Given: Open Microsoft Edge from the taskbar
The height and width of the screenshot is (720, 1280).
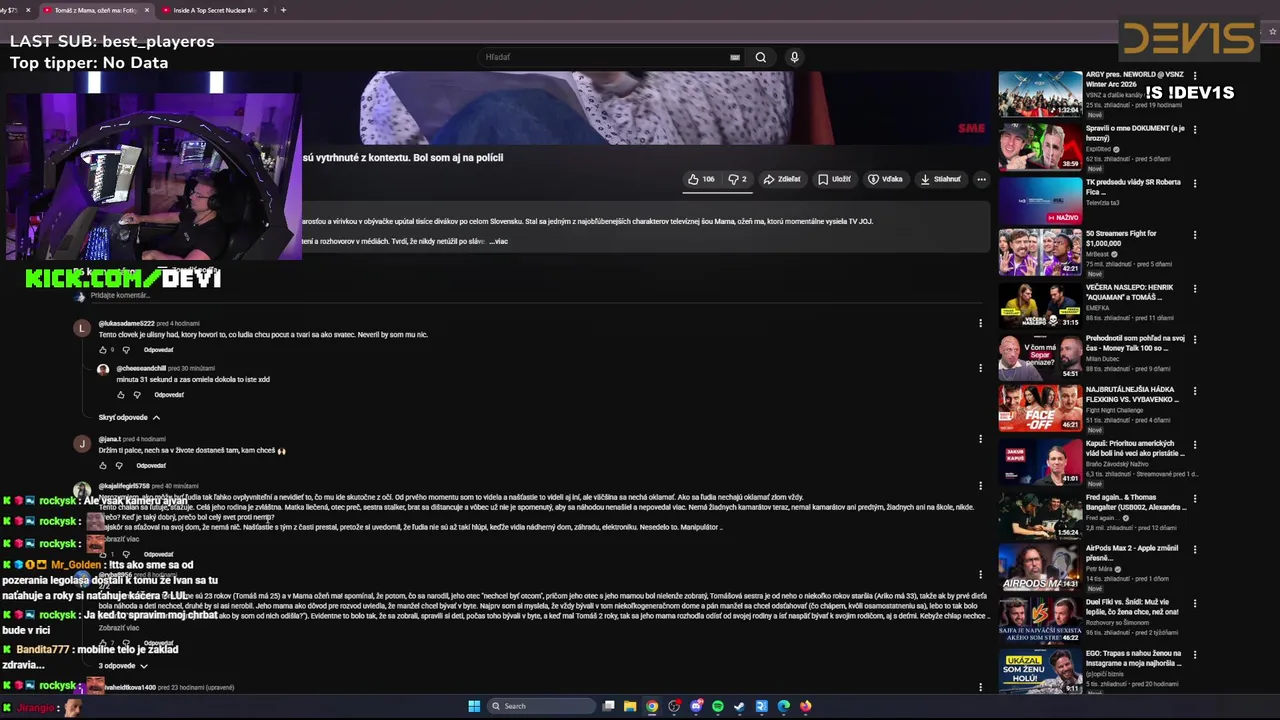Looking at the screenshot, I should click(x=784, y=706).
